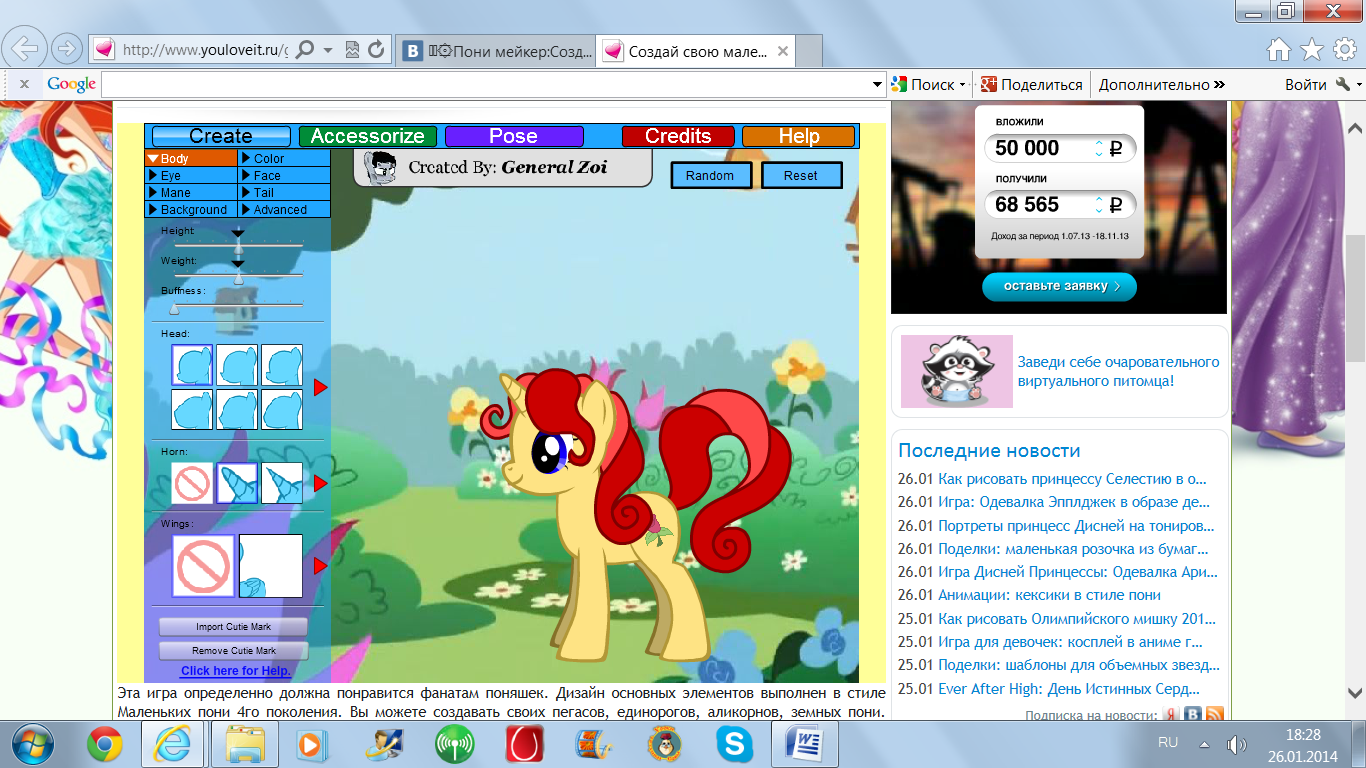Click the Поделиться toolbar button
Image resolution: width=1366 pixels, height=768 pixels.
click(x=1031, y=85)
